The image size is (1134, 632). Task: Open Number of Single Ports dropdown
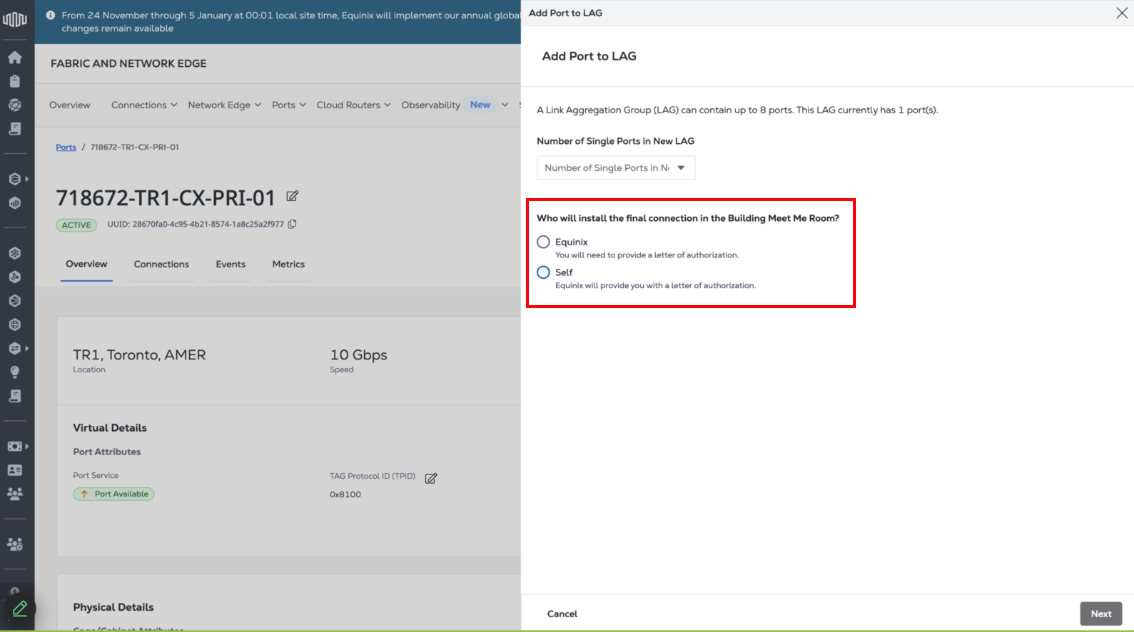click(615, 168)
